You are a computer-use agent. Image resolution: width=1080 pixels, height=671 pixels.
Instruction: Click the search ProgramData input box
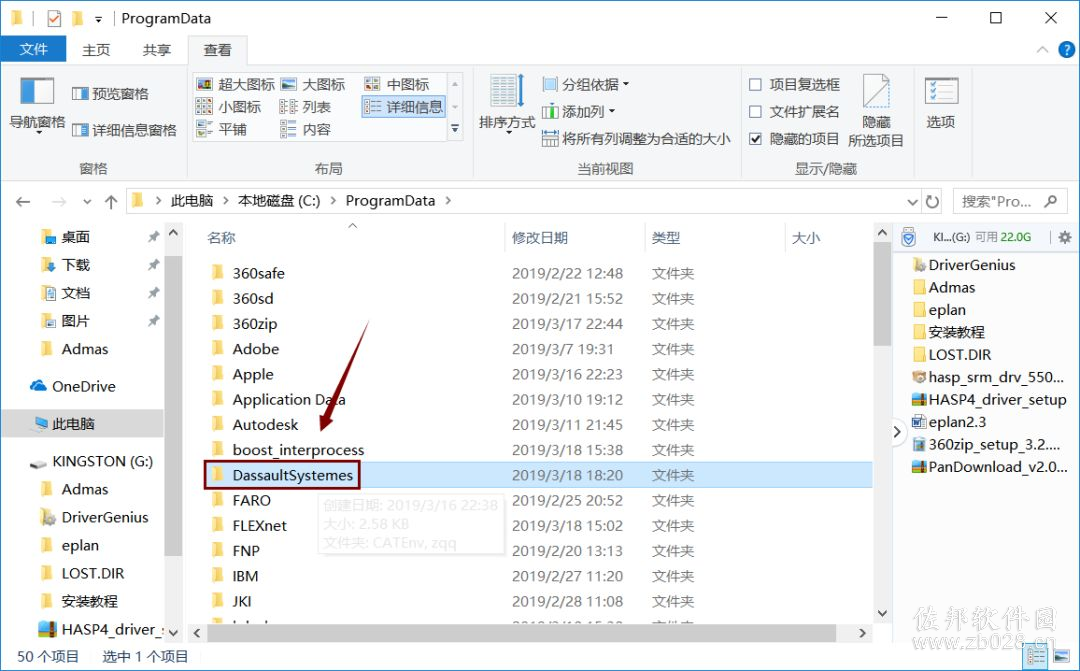click(997, 201)
